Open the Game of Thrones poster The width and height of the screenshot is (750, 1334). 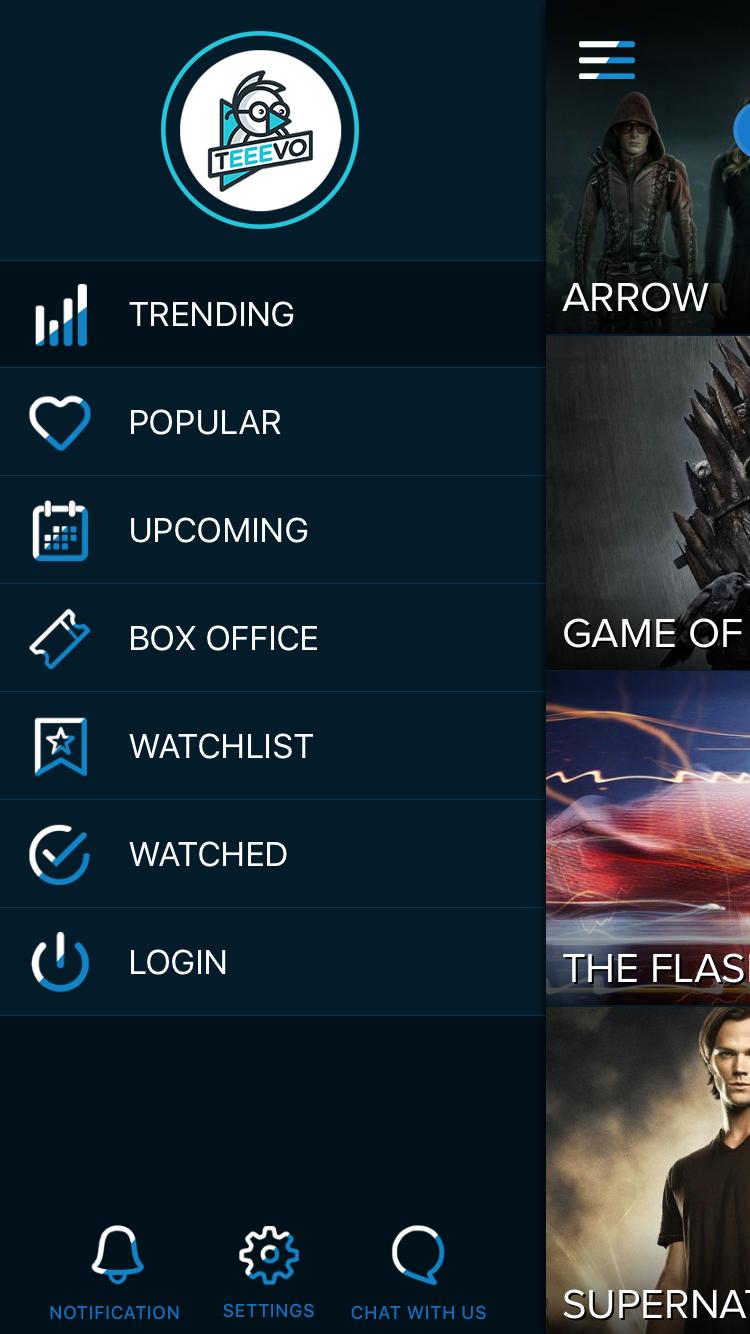click(x=648, y=503)
